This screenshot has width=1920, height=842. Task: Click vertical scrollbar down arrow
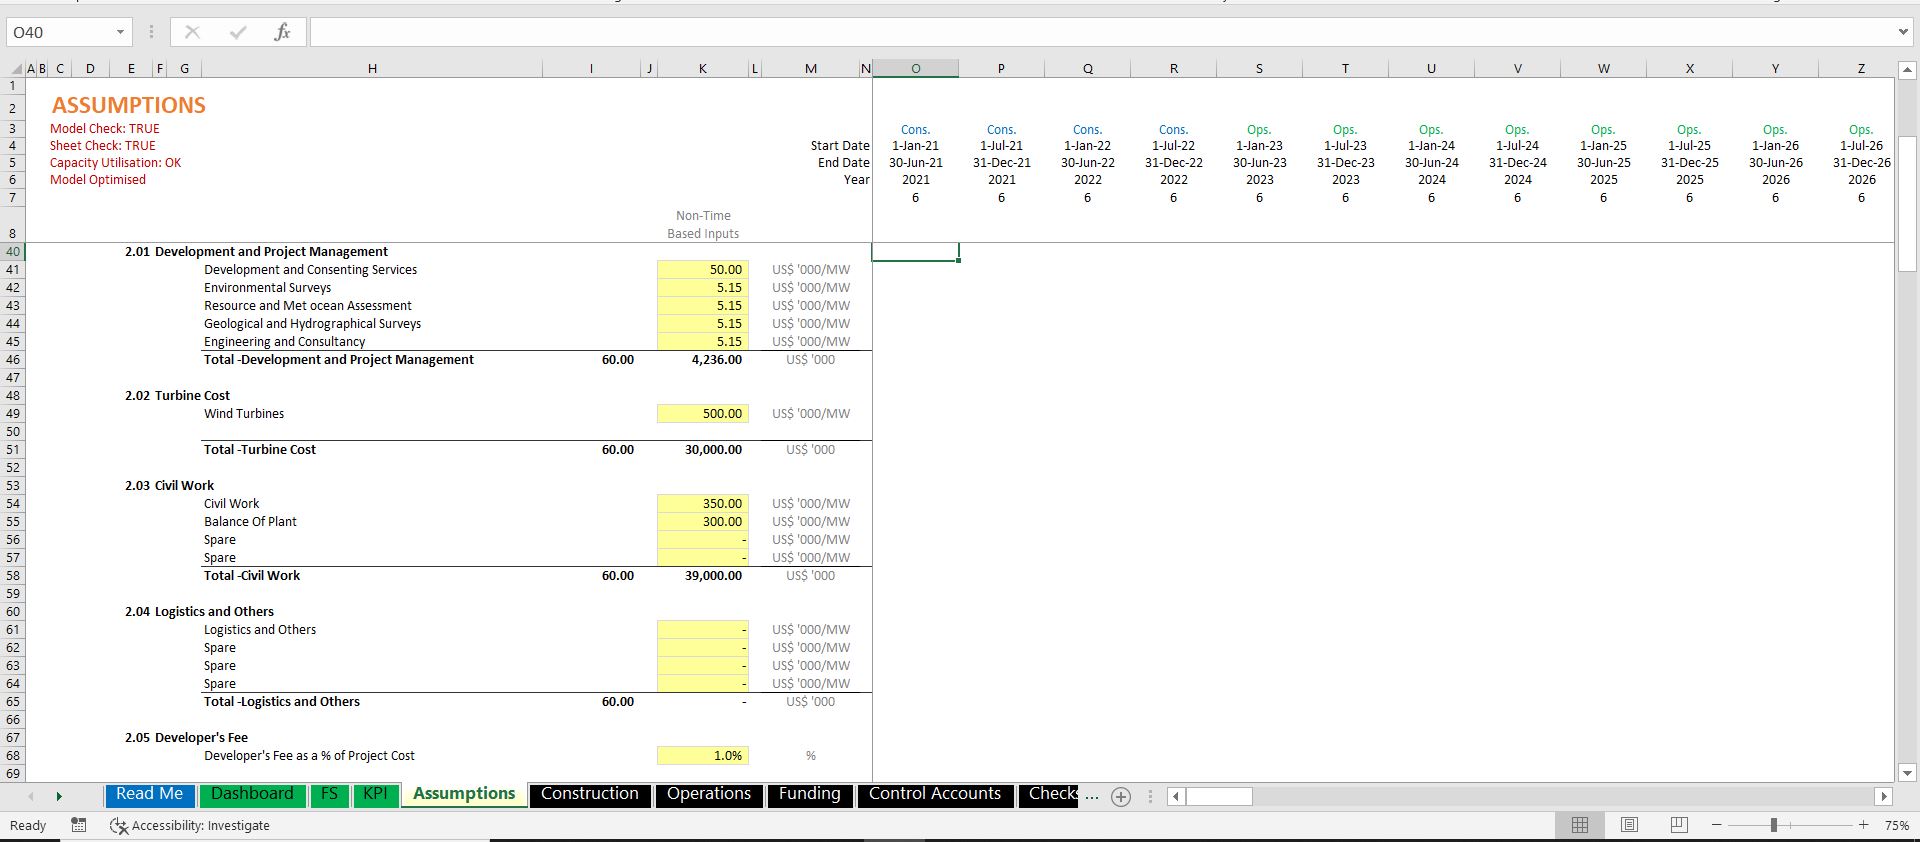click(x=1907, y=773)
